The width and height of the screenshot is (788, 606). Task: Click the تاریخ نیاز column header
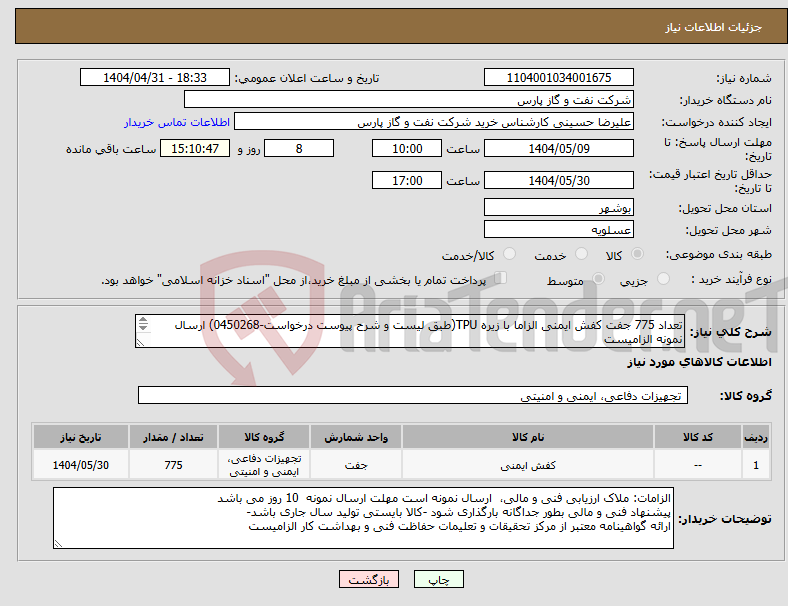click(x=80, y=437)
